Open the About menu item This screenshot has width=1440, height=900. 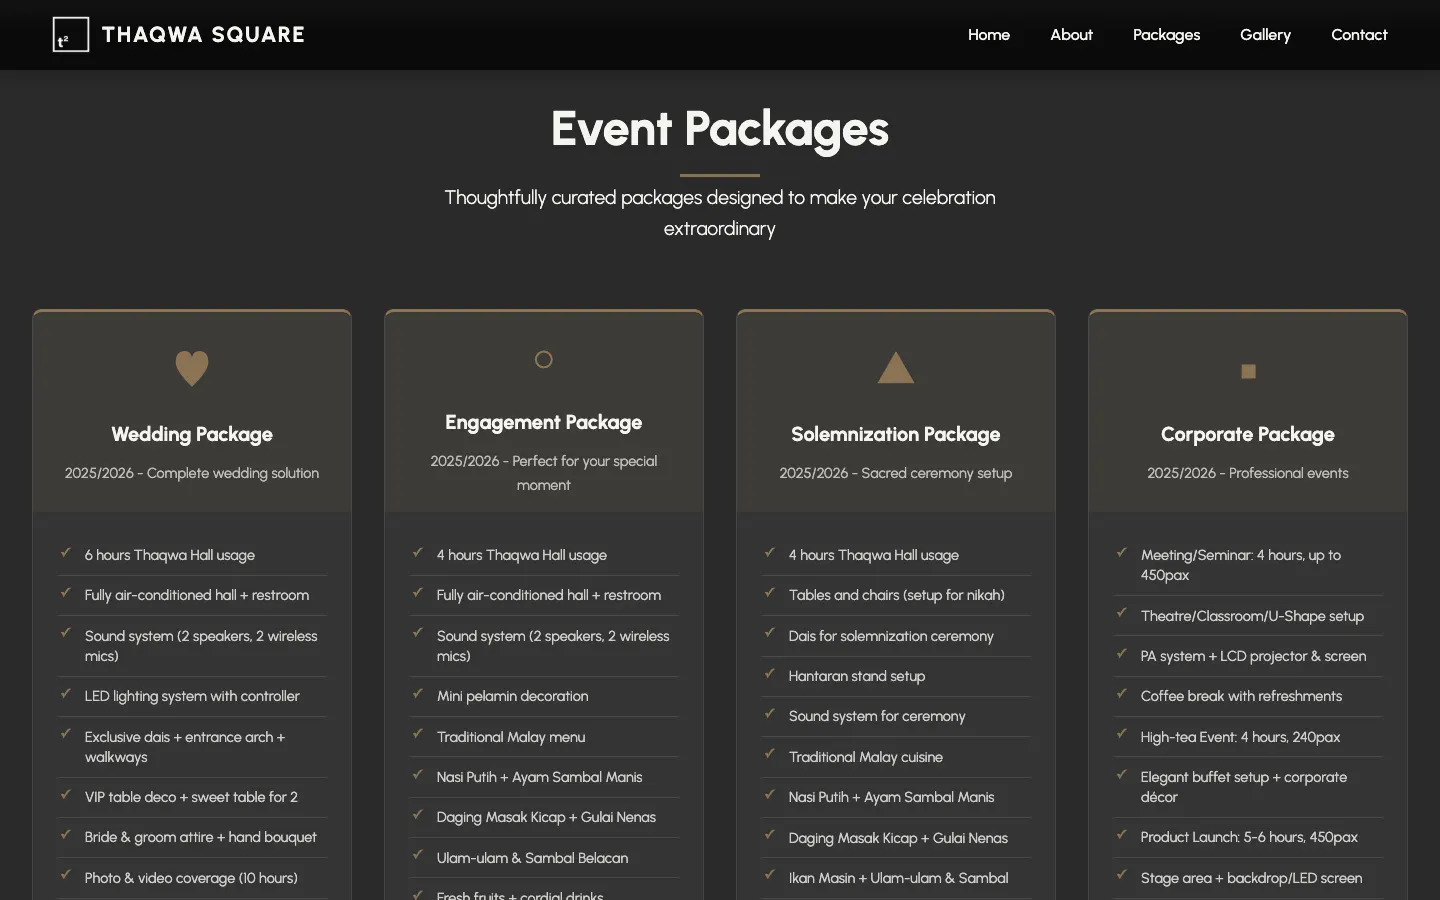1071,35
